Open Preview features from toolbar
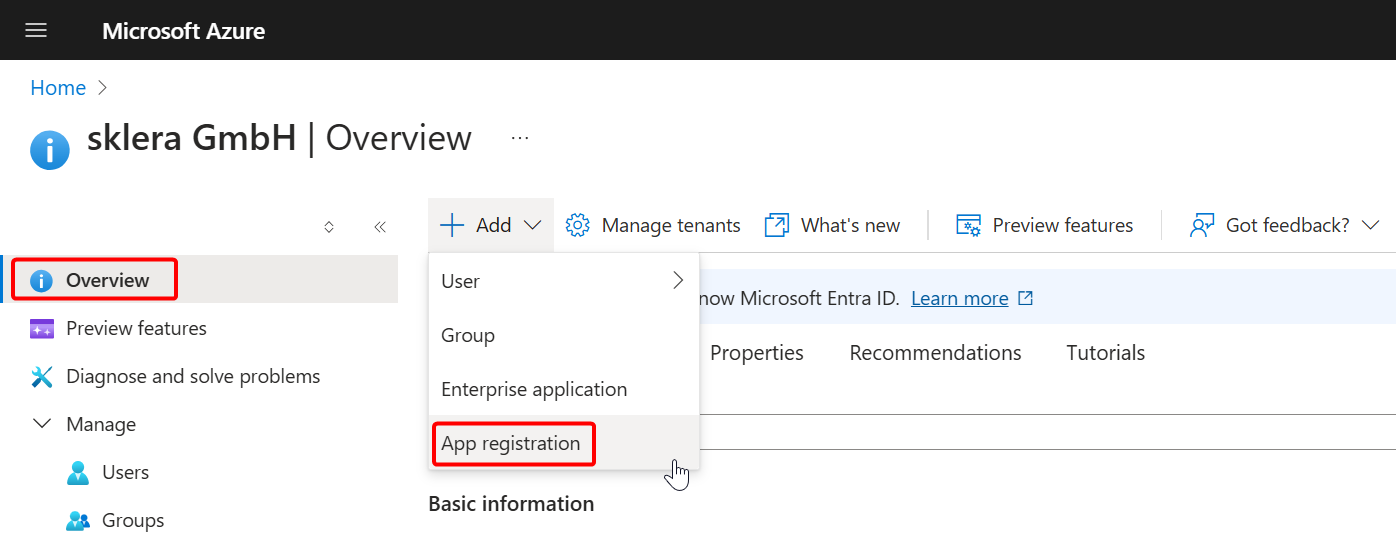Image resolution: width=1396 pixels, height=545 pixels. point(1045,225)
